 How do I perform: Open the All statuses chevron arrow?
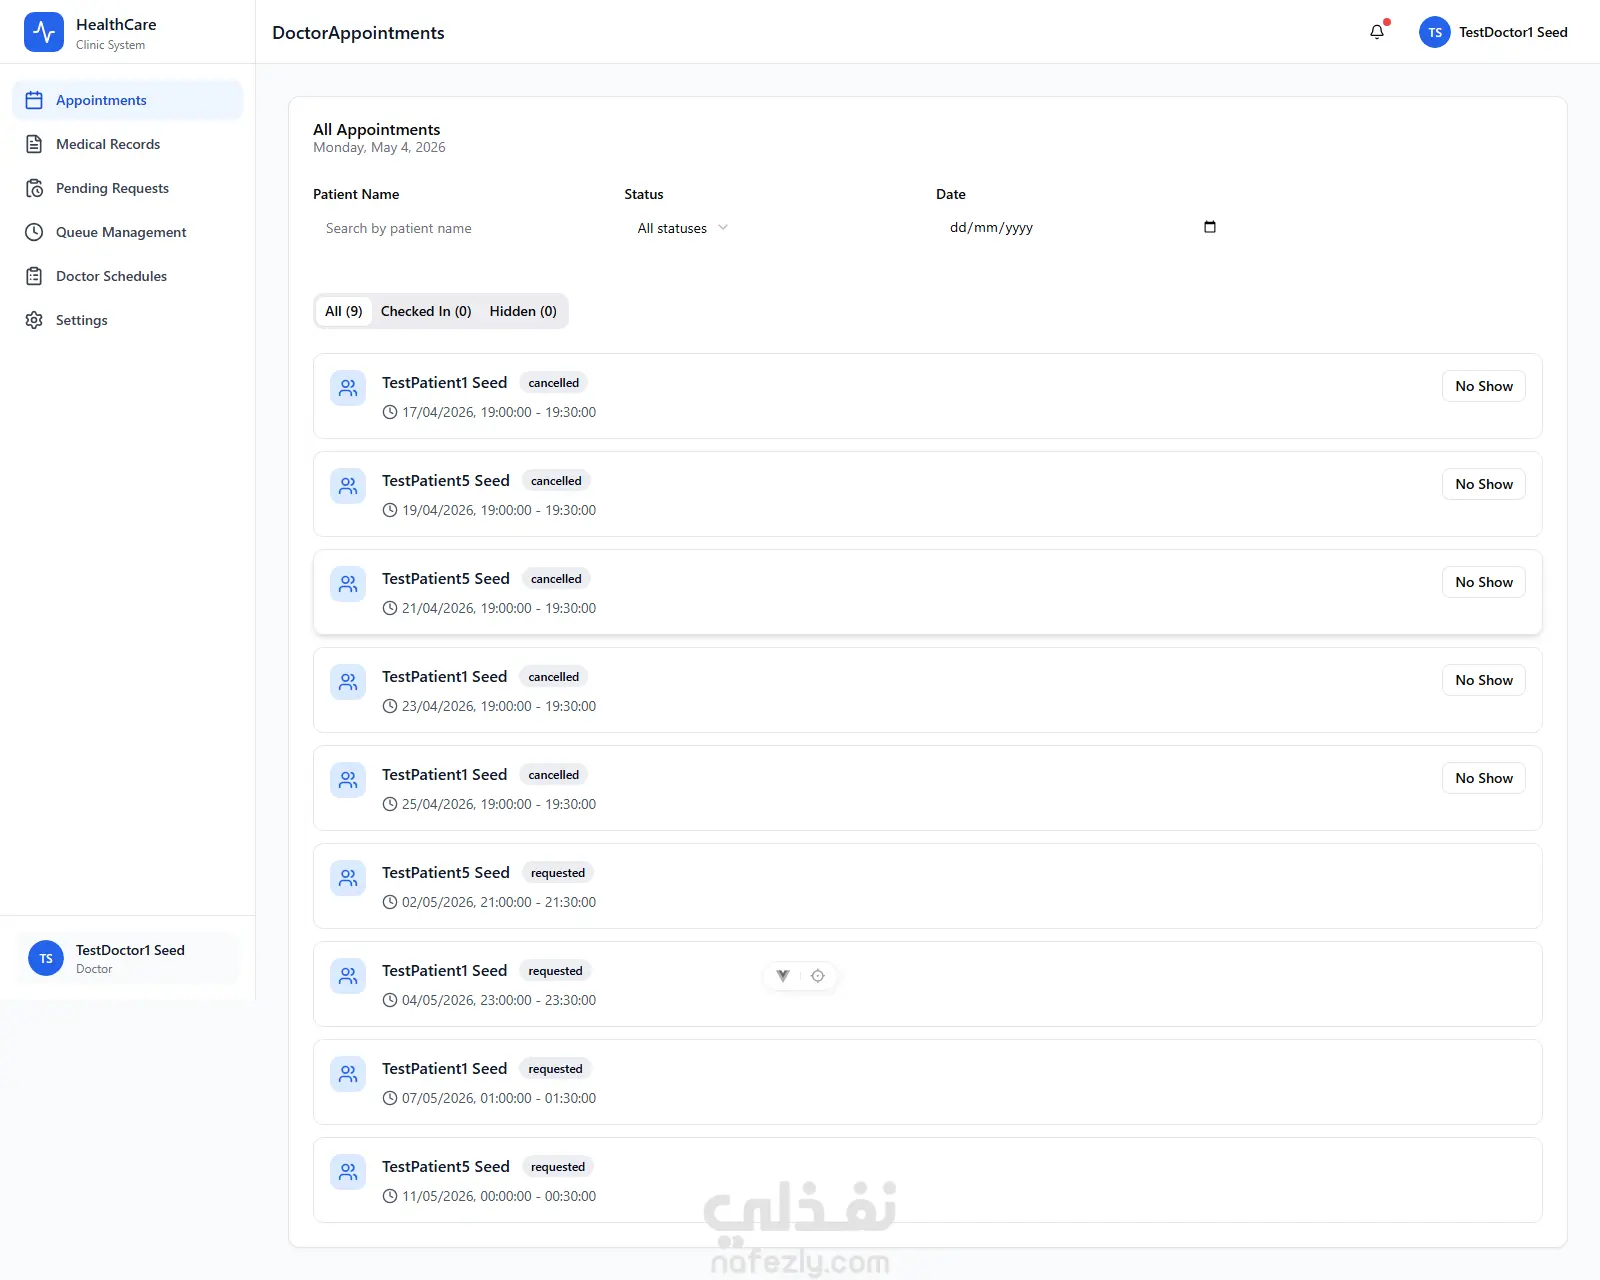coord(723,228)
